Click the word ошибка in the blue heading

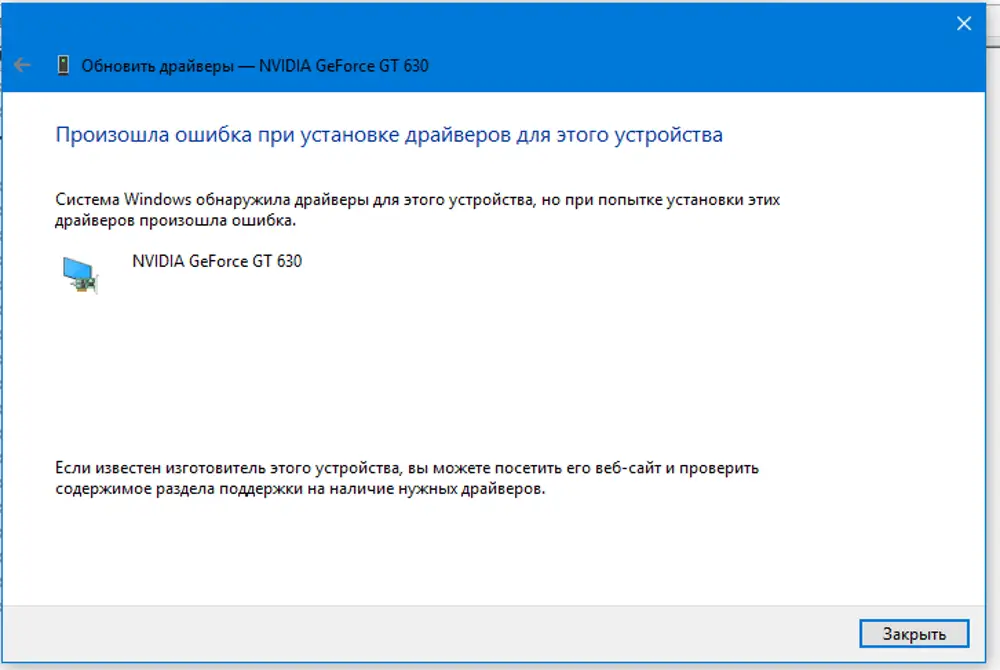coord(195,135)
